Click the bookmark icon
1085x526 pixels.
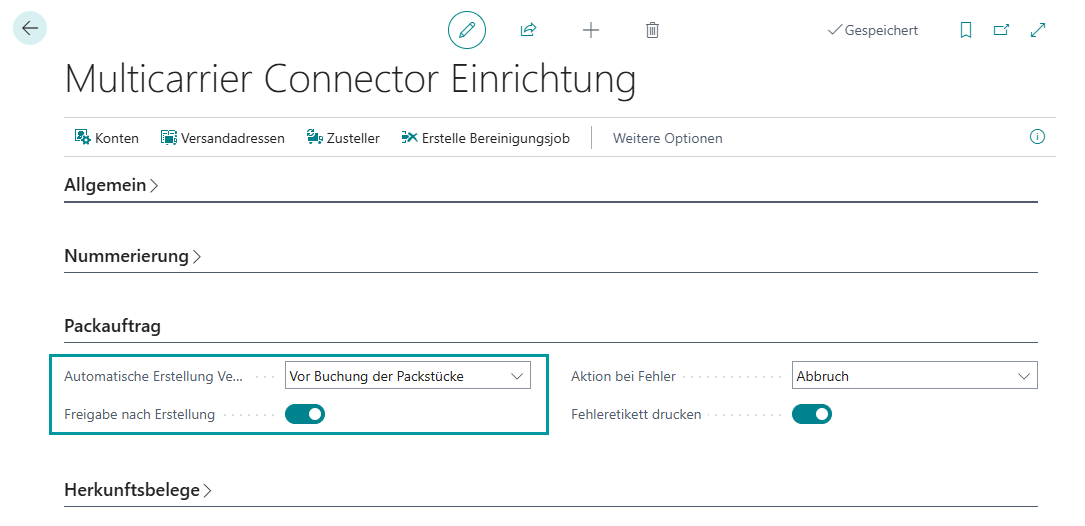[x=966, y=30]
